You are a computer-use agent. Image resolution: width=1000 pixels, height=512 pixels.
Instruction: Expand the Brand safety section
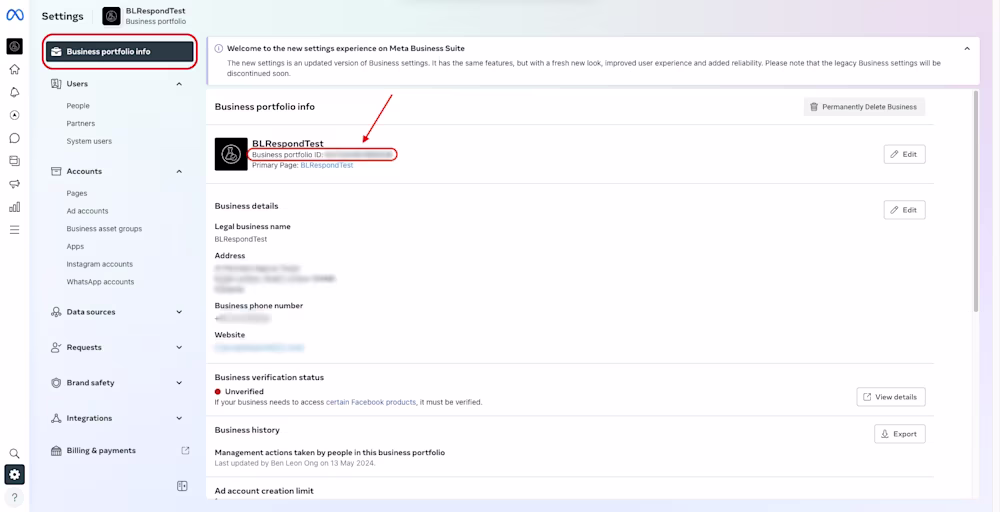pyautogui.click(x=179, y=383)
